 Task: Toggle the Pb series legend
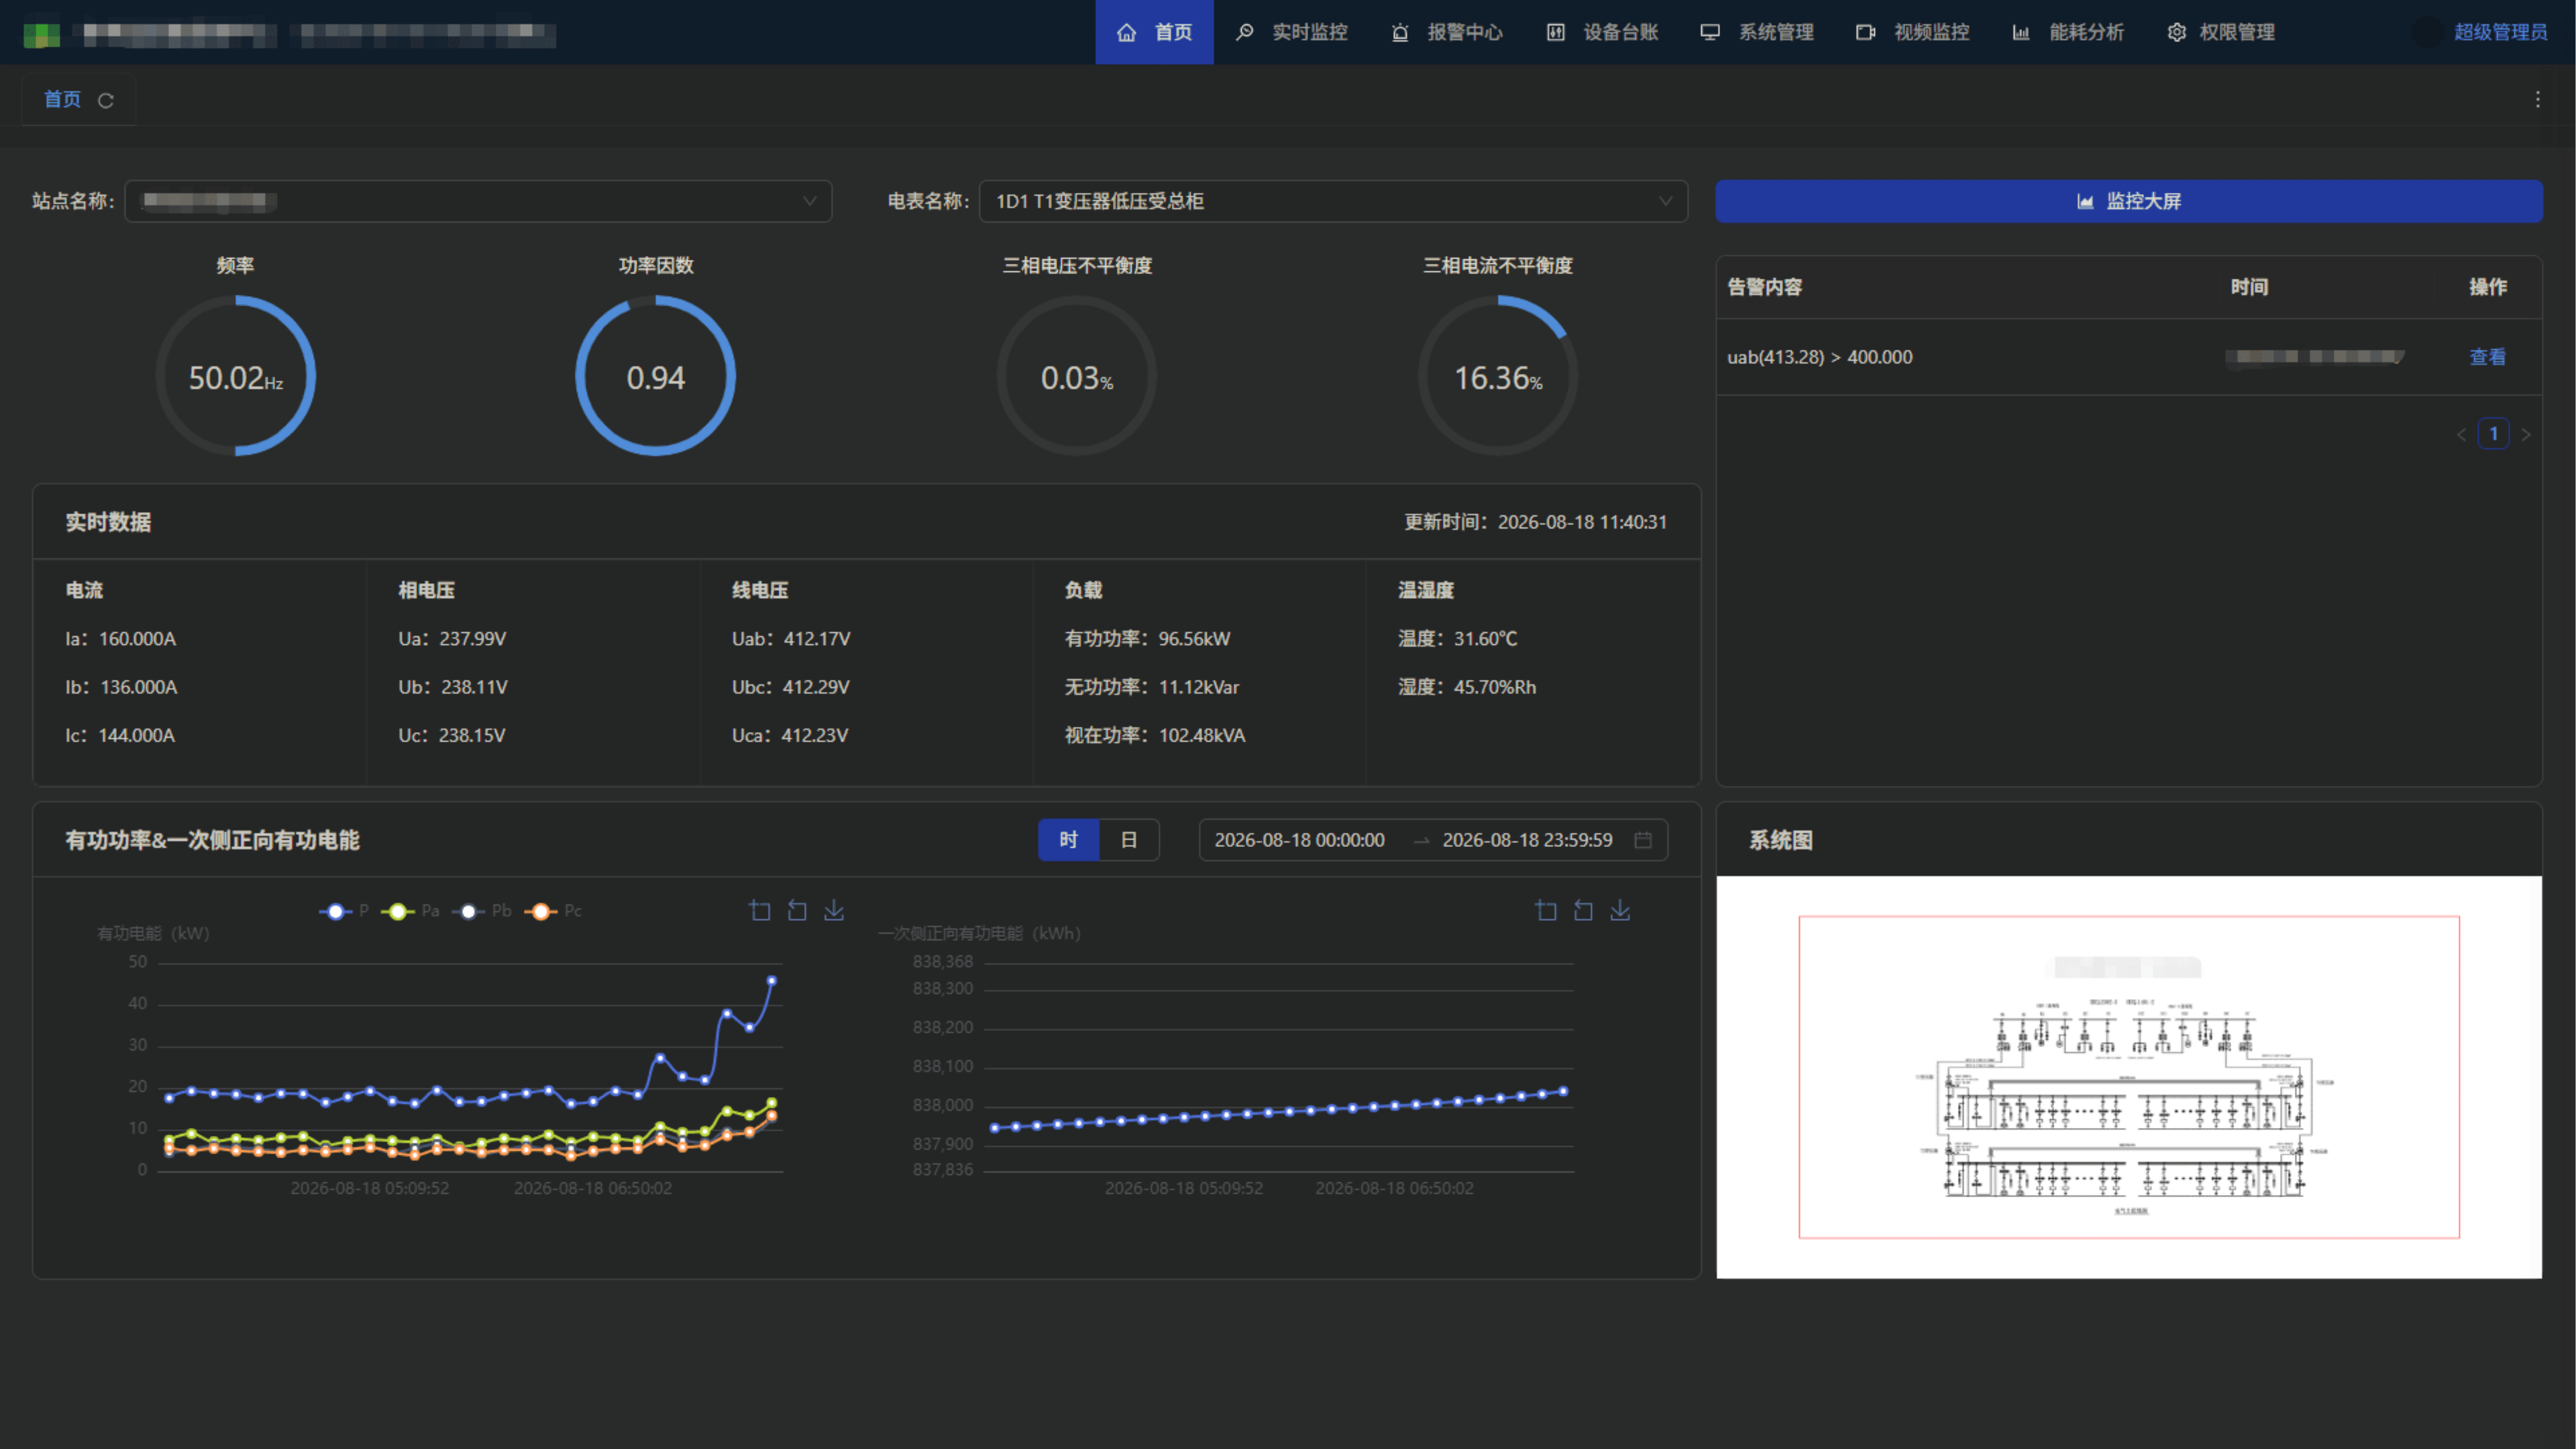[x=481, y=911]
